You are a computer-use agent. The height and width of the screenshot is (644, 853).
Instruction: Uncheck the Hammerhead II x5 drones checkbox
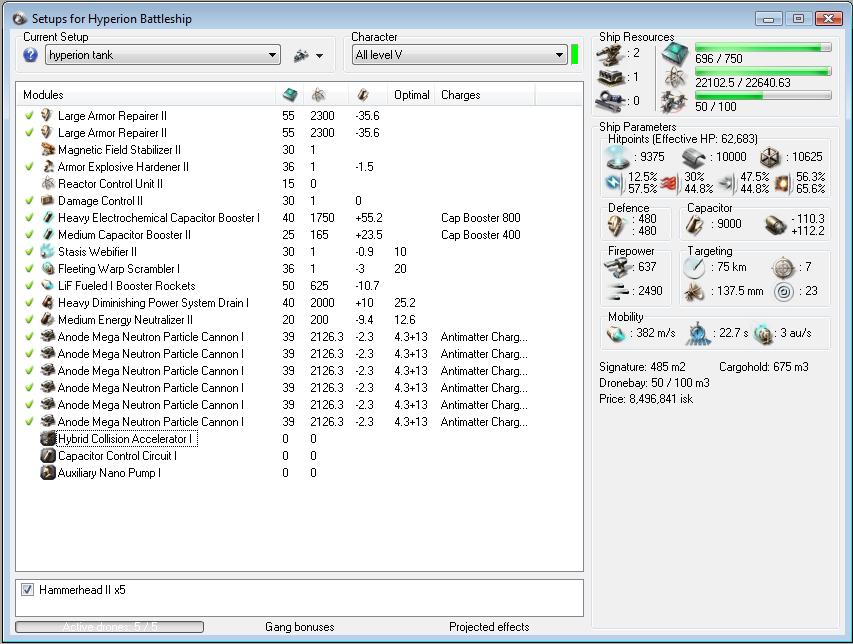click(27, 590)
